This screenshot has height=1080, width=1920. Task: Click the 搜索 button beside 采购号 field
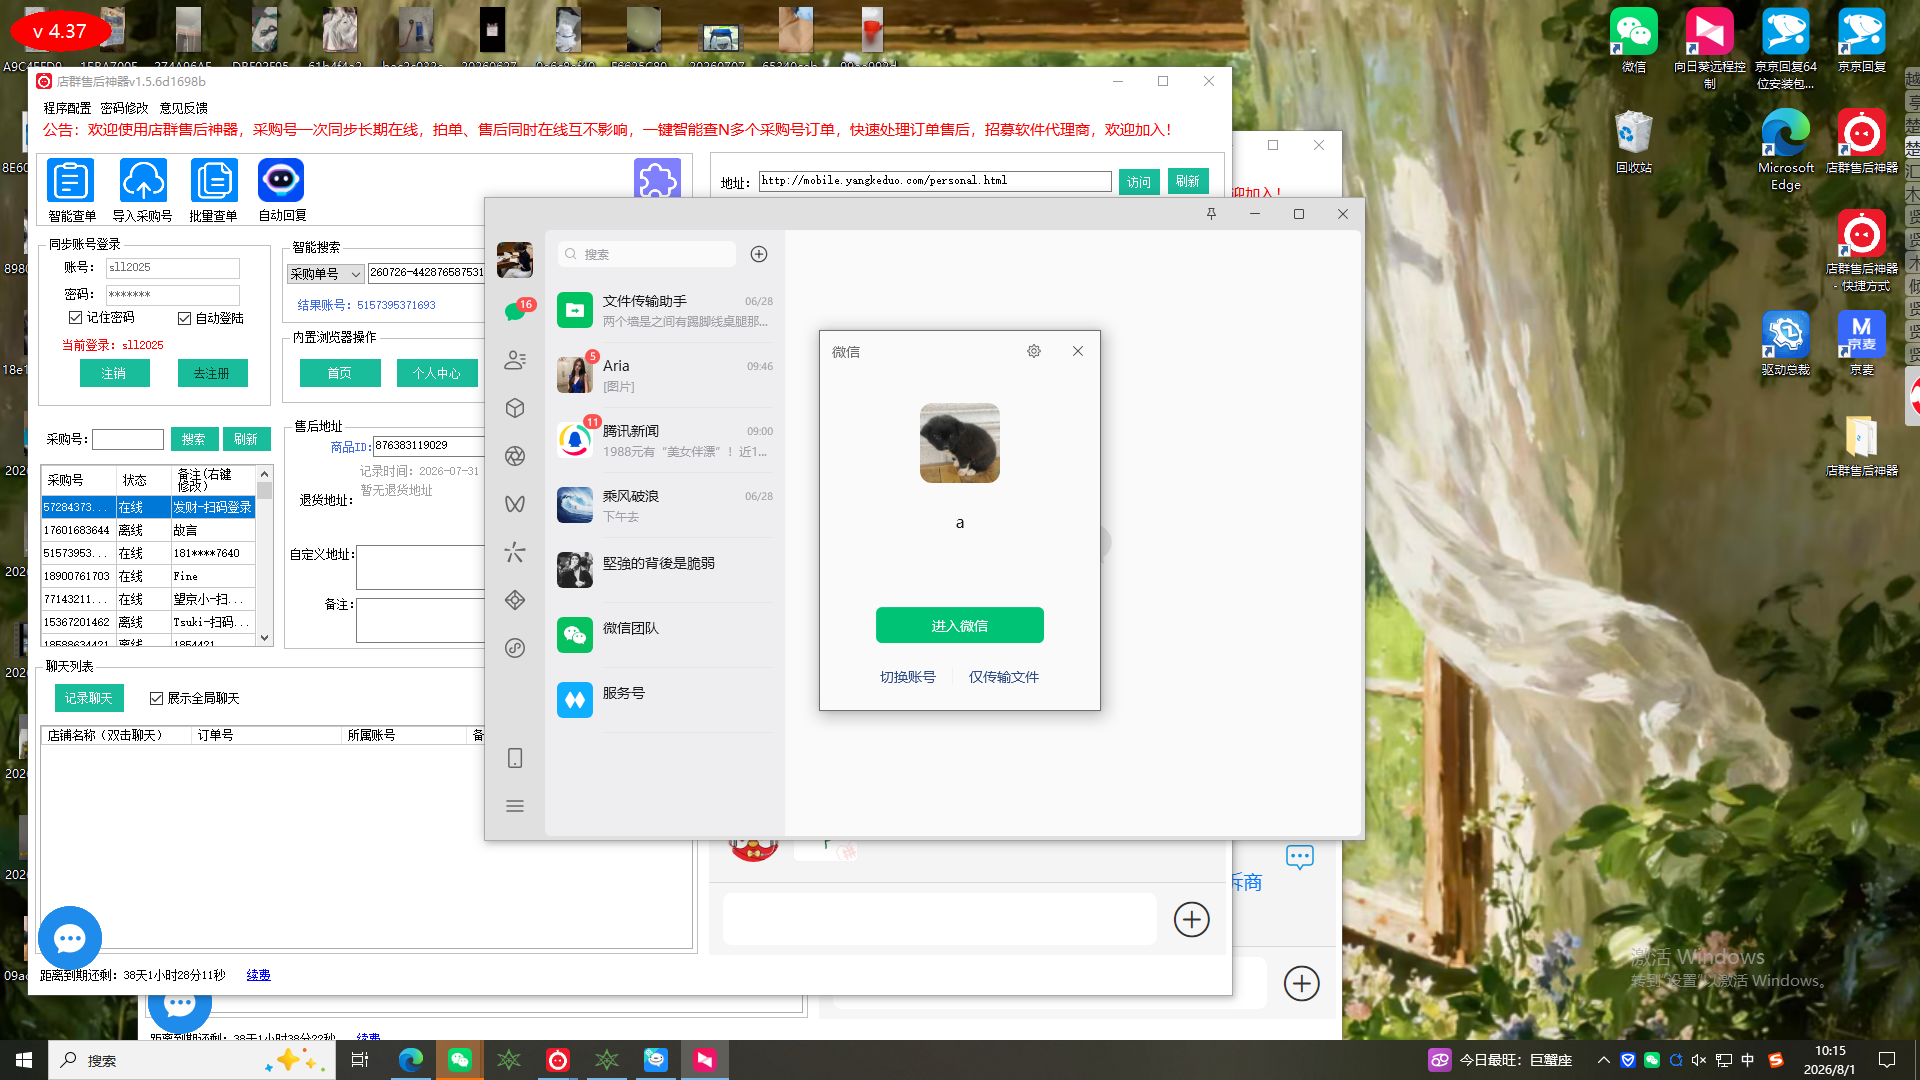(x=194, y=439)
